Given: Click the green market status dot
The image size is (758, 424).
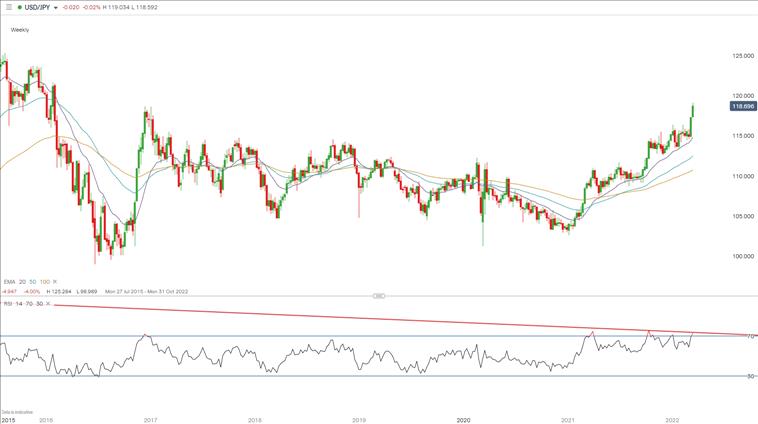Looking at the screenshot, I should 21,7.
